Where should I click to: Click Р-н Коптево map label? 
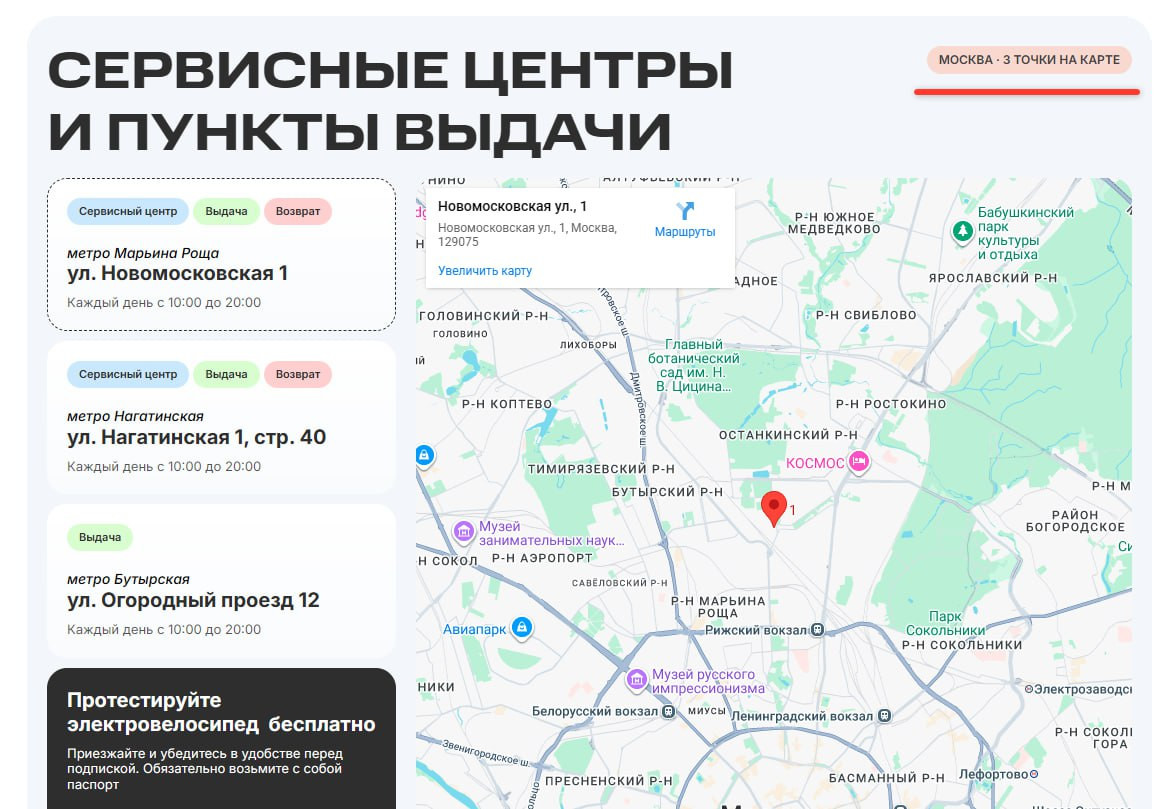point(507,403)
